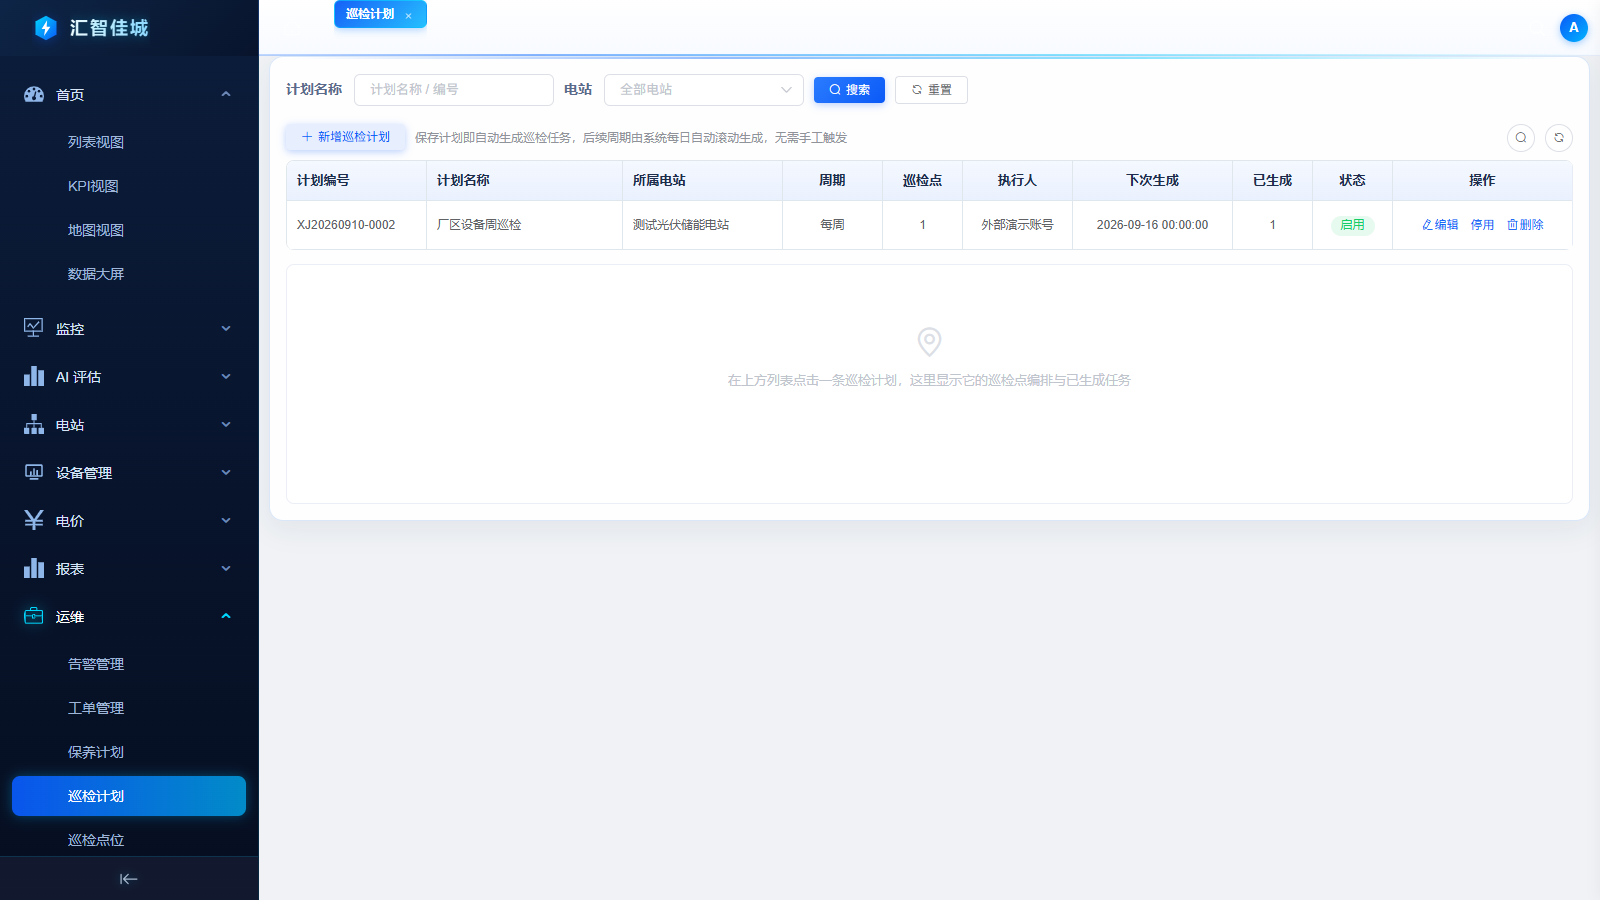Viewport: 1600px width, 900px height.
Task: Collapse the 运维 menu chevron
Action: [226, 616]
